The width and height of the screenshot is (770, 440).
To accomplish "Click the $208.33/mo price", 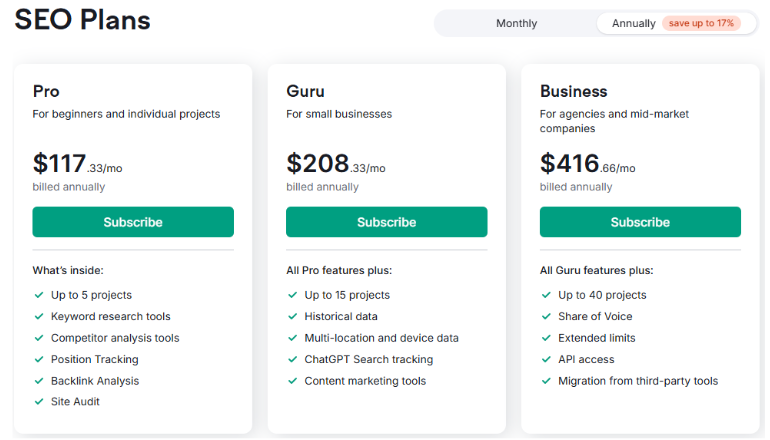I will pyautogui.click(x=336, y=164).
